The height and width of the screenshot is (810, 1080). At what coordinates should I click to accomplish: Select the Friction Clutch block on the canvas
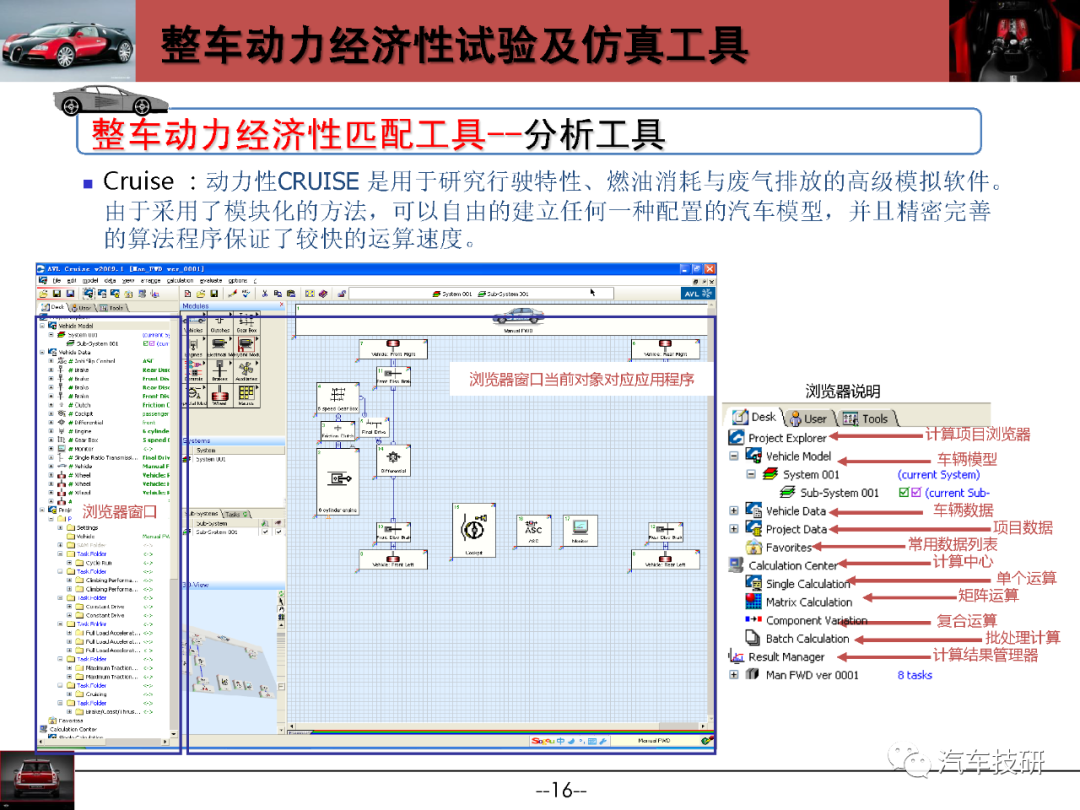pos(338,431)
